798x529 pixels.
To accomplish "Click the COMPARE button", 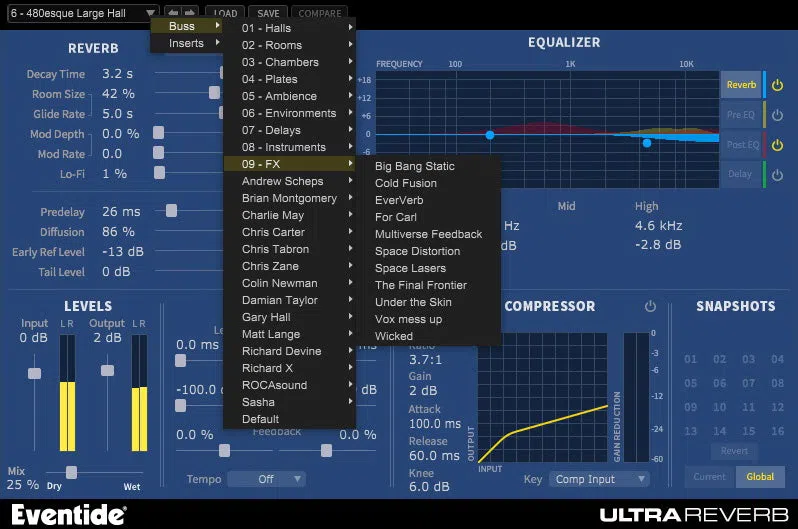I will 320,13.
